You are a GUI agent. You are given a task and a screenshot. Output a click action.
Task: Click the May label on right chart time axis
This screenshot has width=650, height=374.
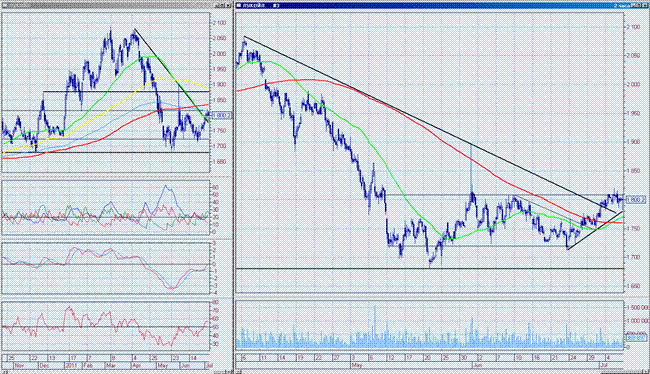(356, 365)
